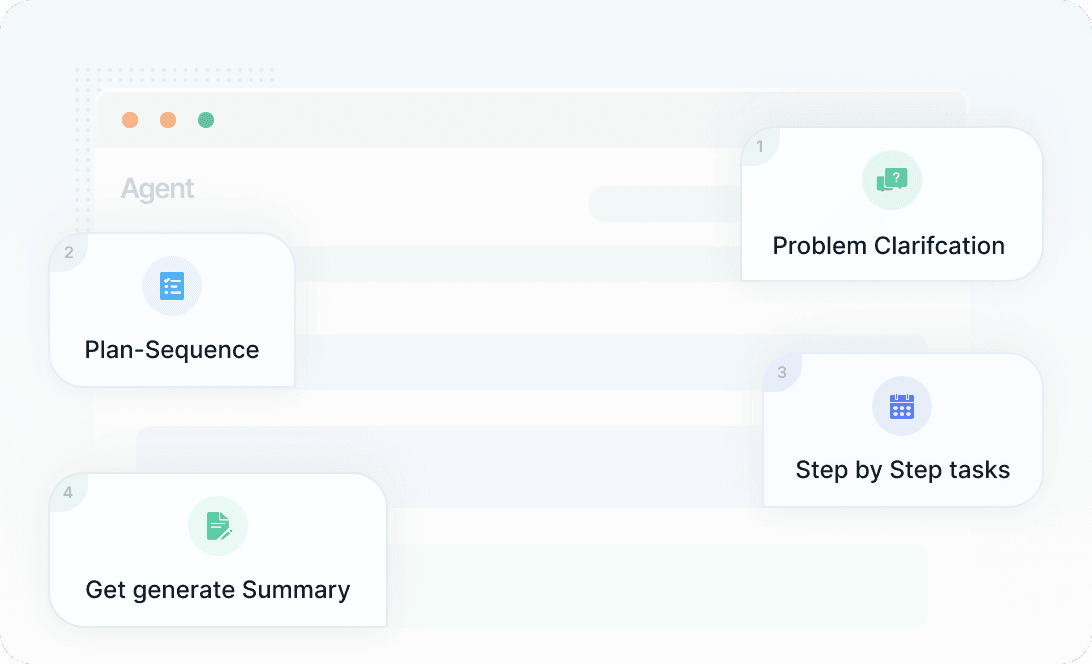Open the Step by Step tasks label
1092x664 pixels.
click(902, 470)
